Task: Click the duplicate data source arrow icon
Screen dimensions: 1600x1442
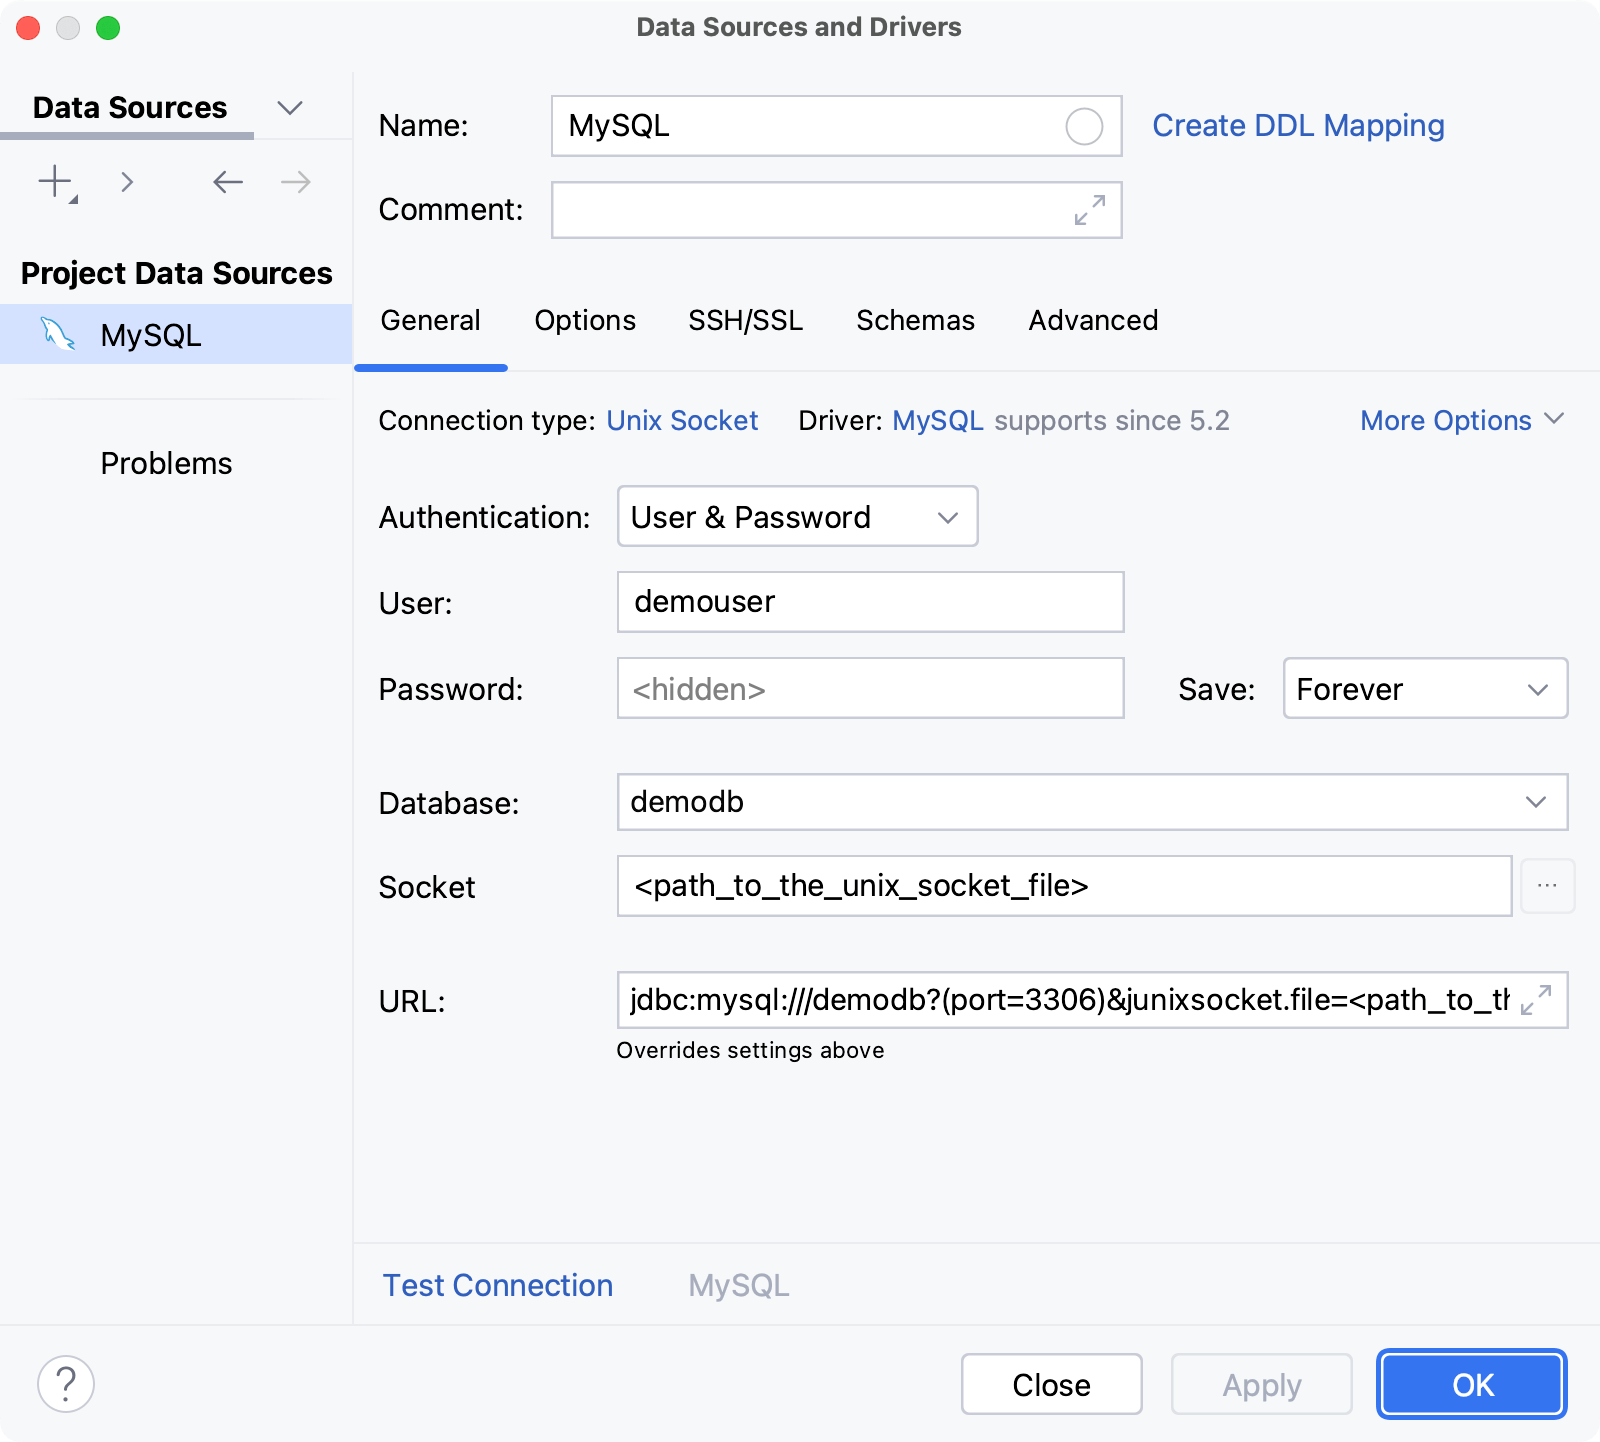Action: 127,181
